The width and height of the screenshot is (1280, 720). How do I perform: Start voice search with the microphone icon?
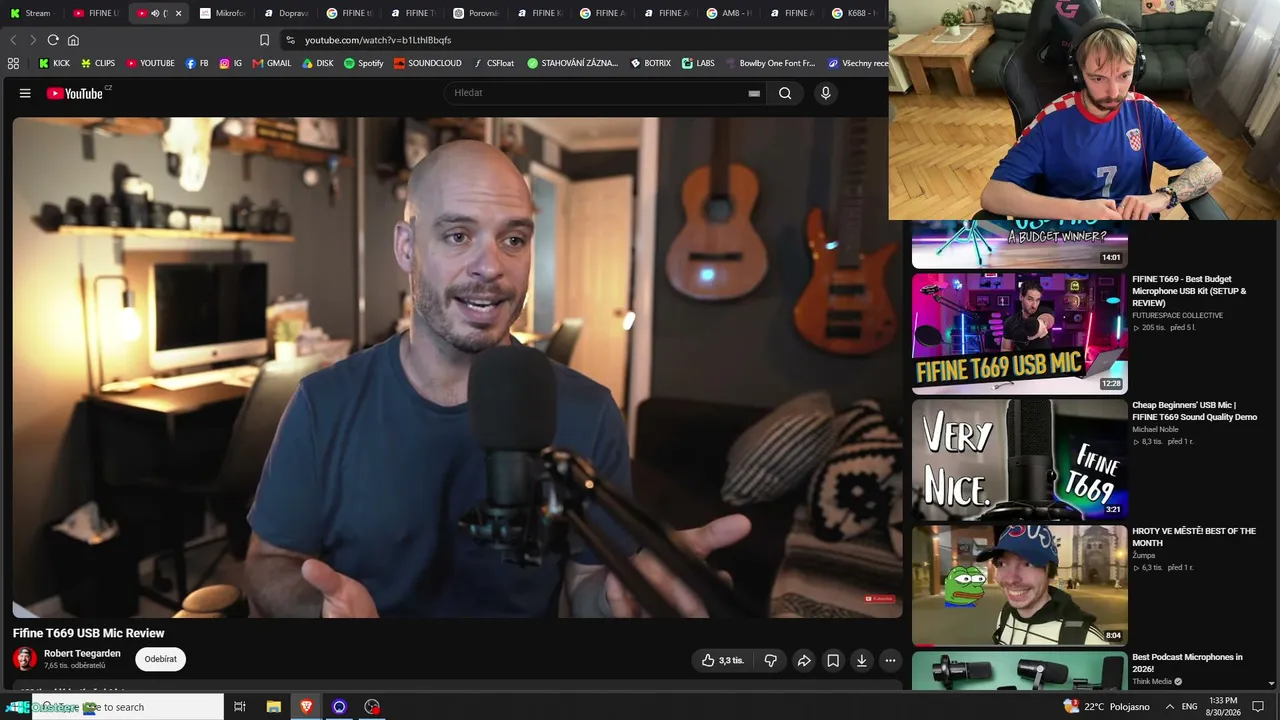[825, 93]
